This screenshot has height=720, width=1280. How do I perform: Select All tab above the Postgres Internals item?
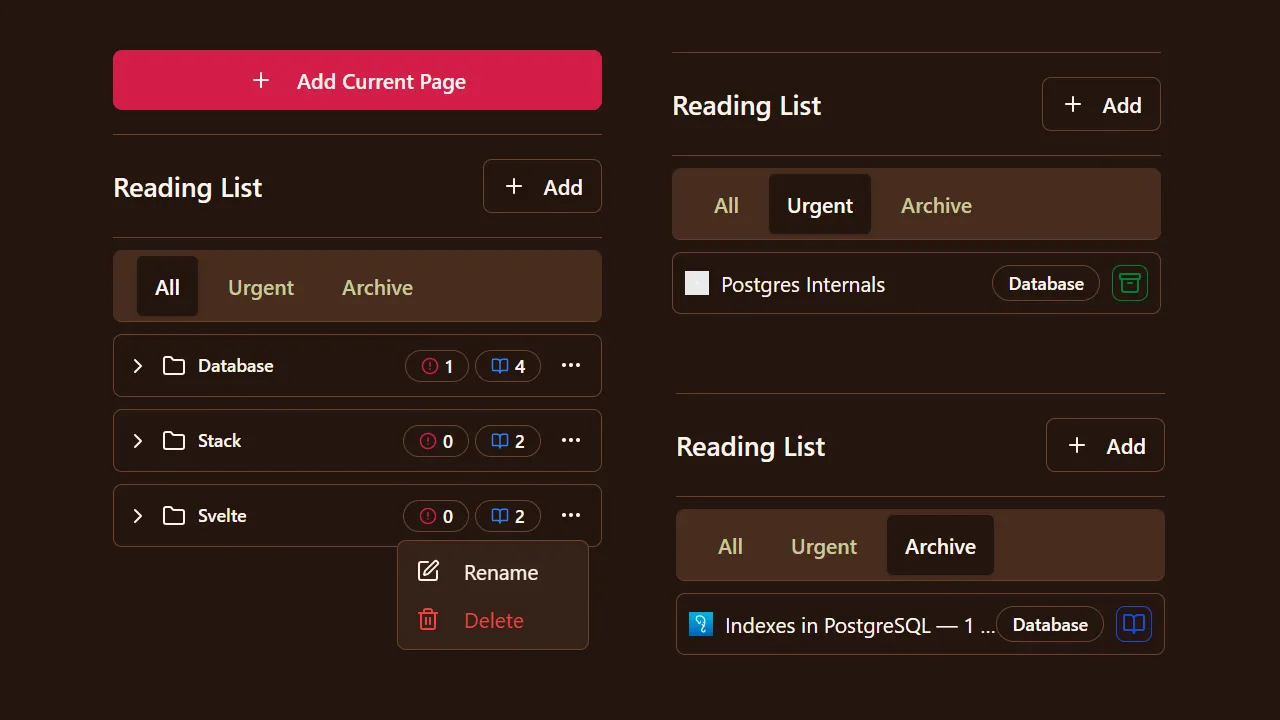point(726,205)
